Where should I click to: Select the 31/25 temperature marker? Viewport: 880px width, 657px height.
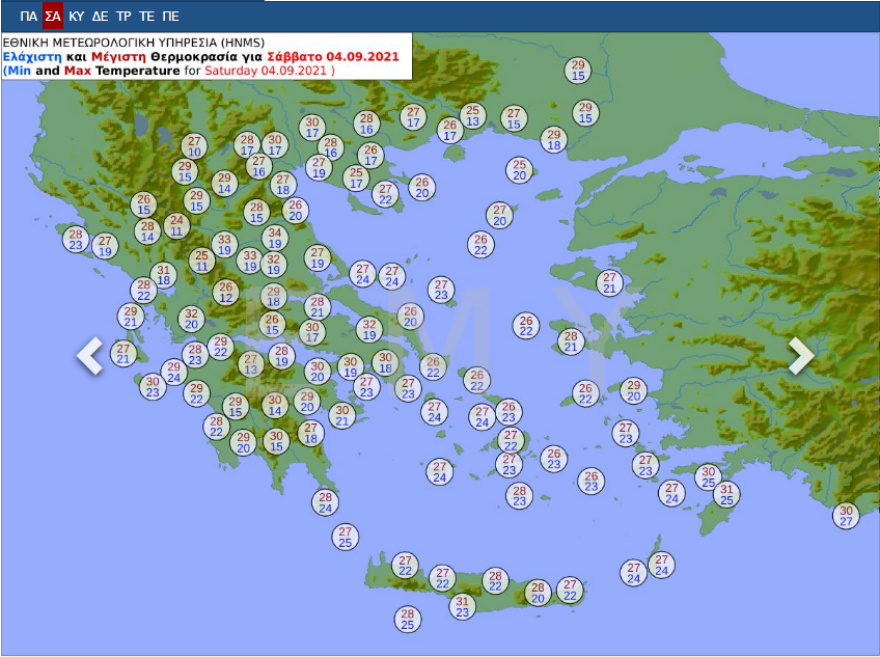(727, 494)
